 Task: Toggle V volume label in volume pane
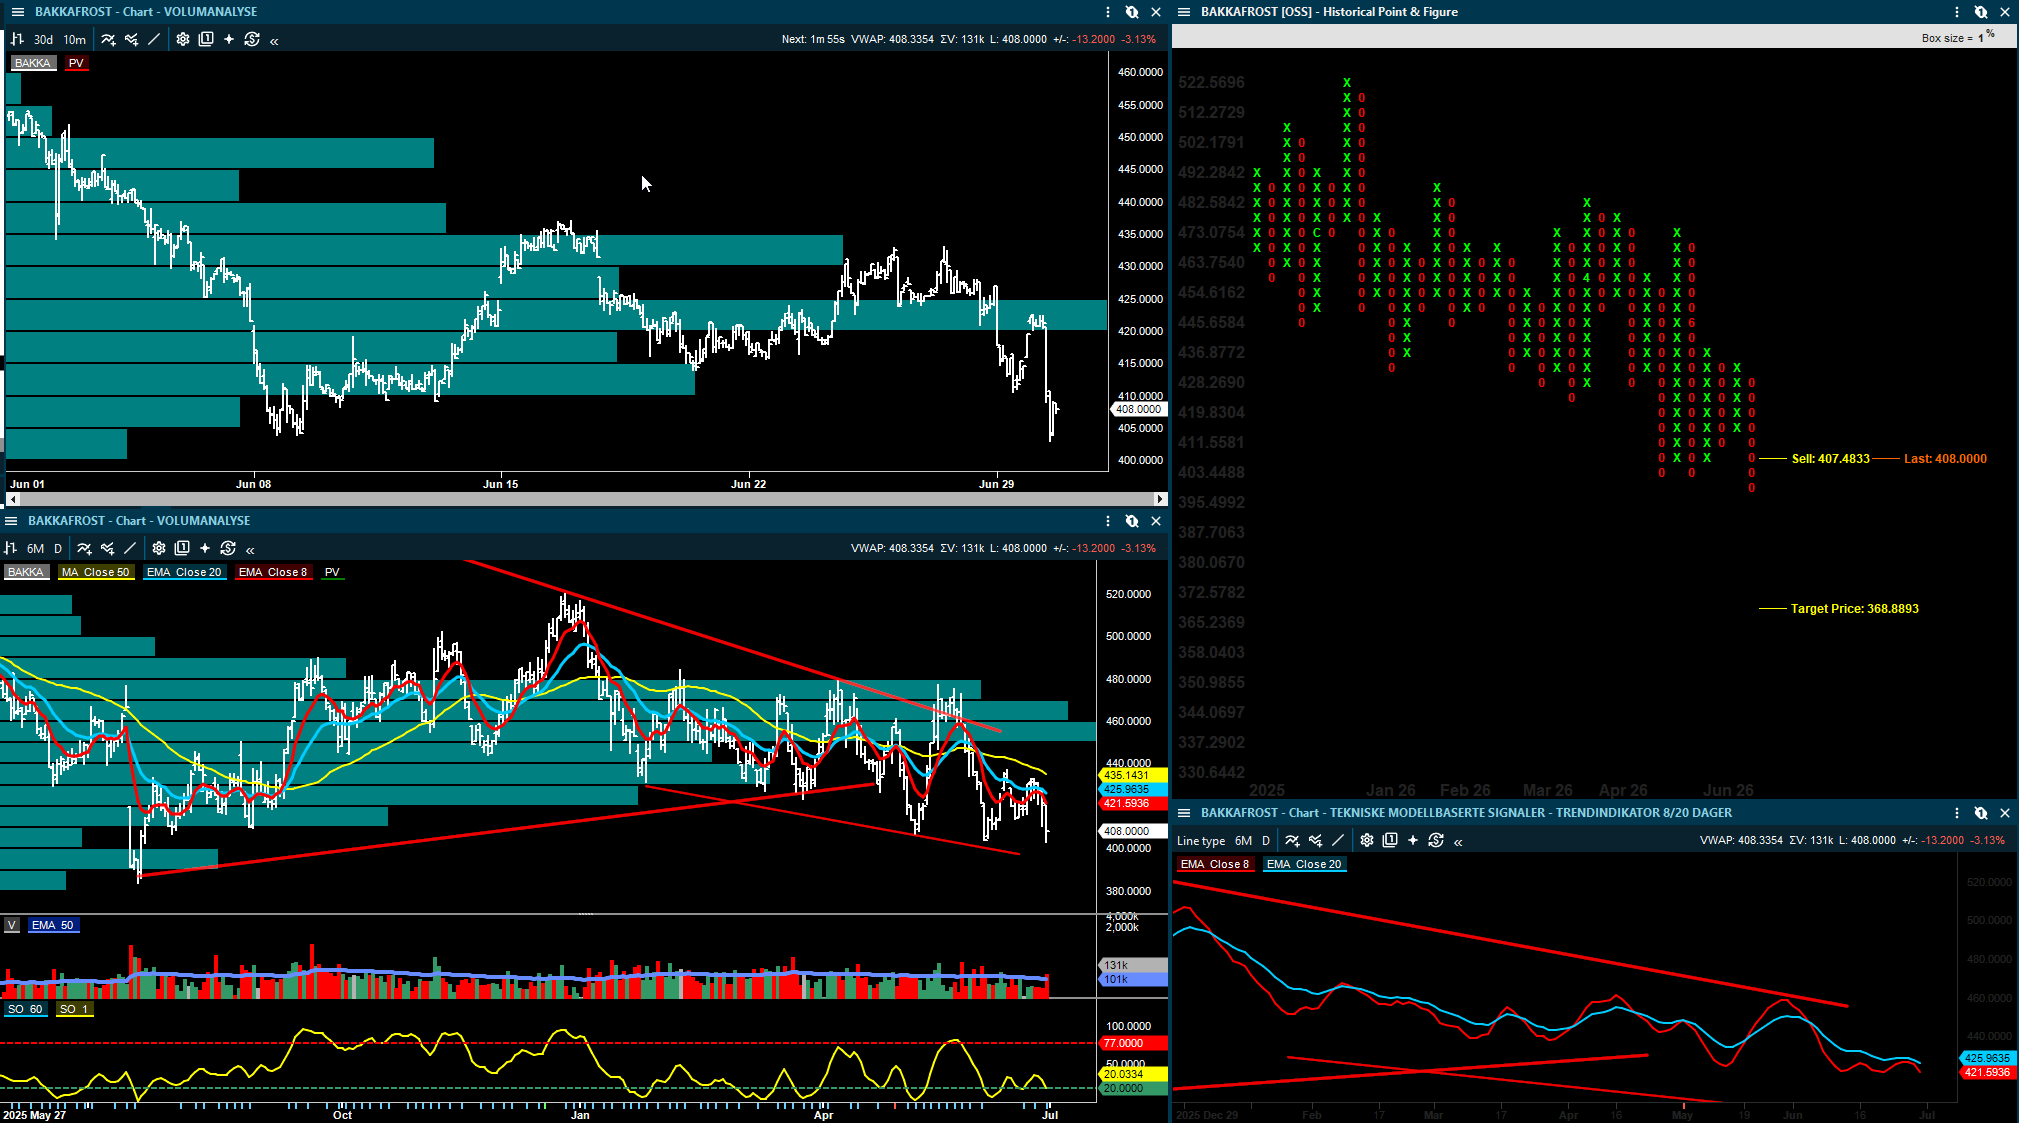[12, 925]
